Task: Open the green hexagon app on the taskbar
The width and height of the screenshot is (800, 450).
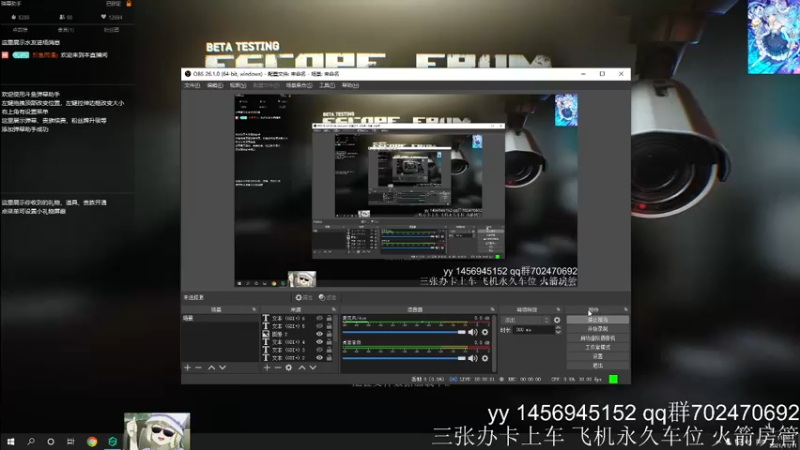Action: click(x=113, y=441)
